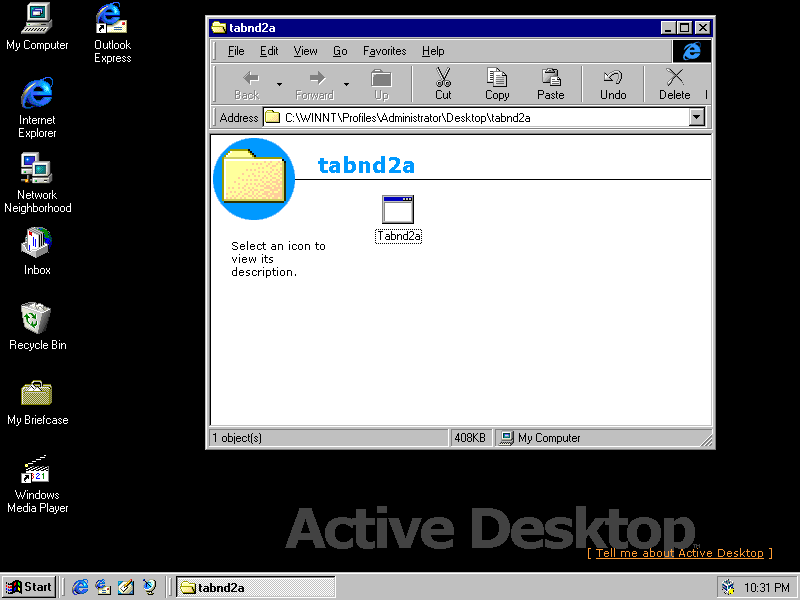Select My Briefcase desktop icon
The image size is (800, 600).
coord(37,402)
